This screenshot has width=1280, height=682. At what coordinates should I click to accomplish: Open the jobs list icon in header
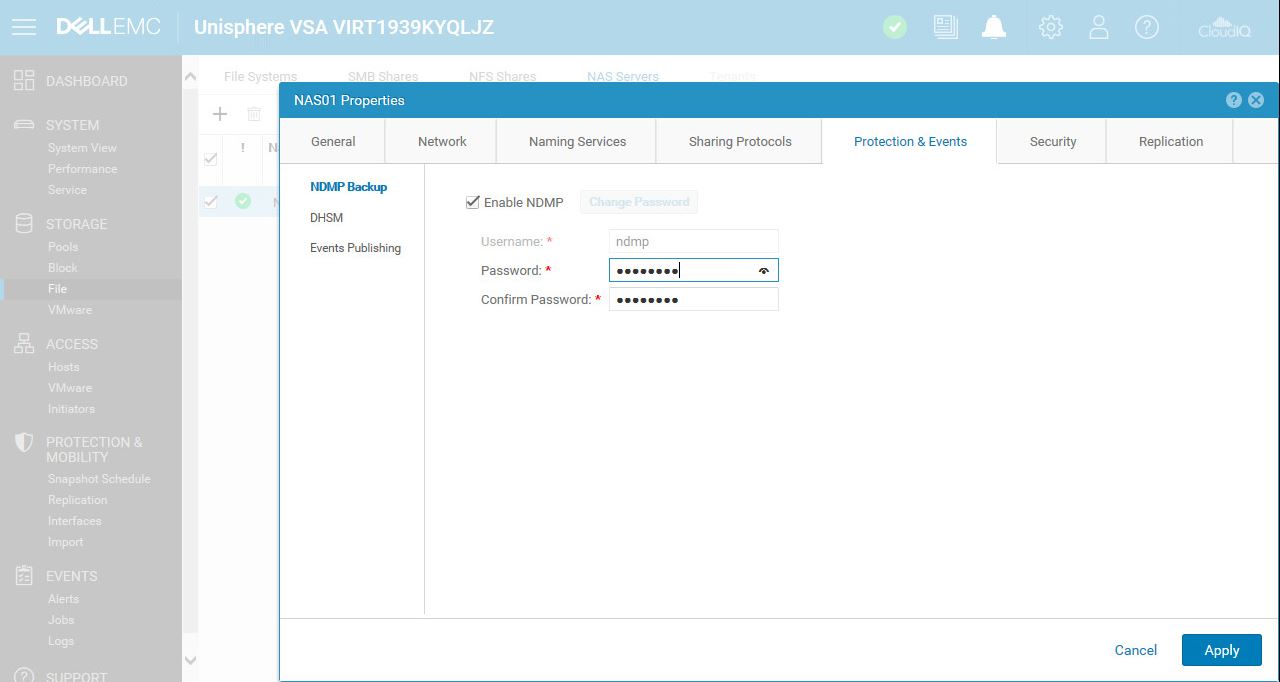pos(945,27)
